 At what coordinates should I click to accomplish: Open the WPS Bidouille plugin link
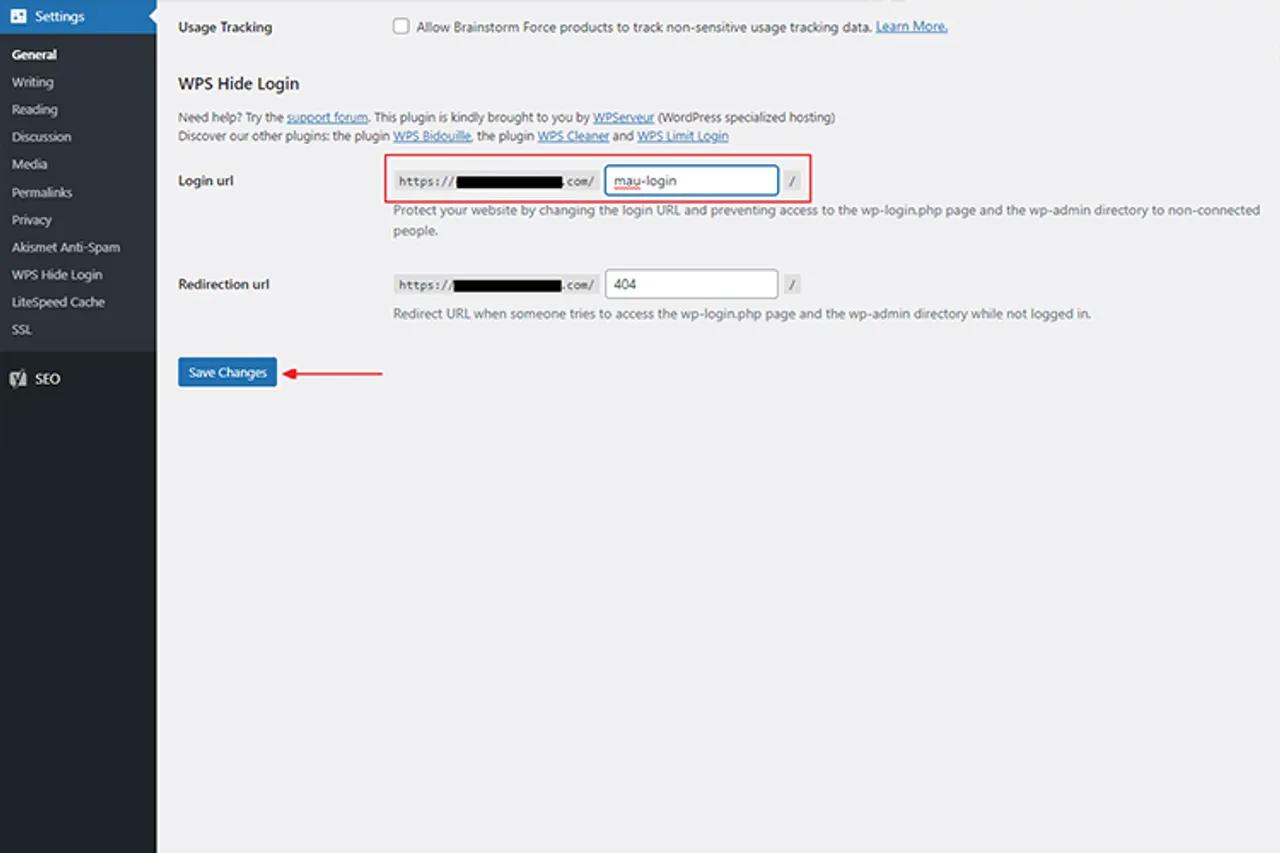pos(432,136)
